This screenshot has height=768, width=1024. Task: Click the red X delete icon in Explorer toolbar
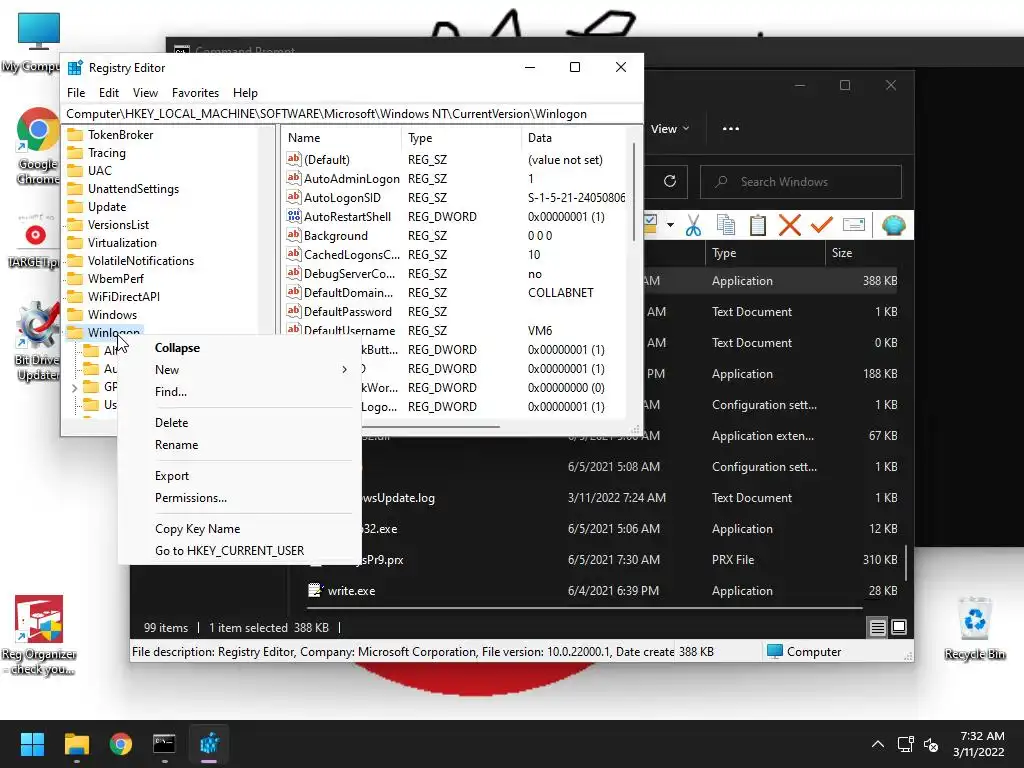(790, 225)
